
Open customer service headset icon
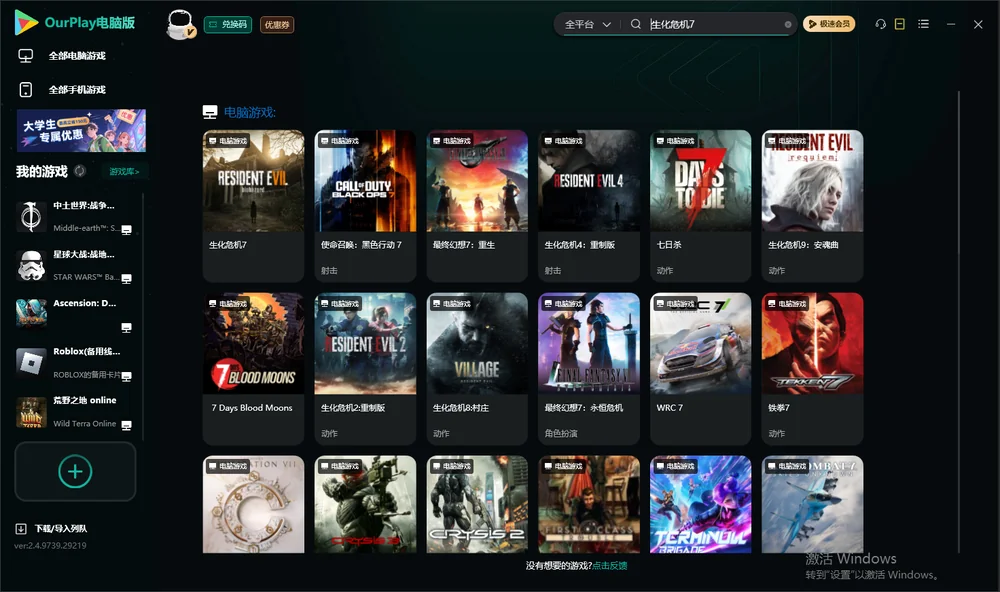point(880,24)
